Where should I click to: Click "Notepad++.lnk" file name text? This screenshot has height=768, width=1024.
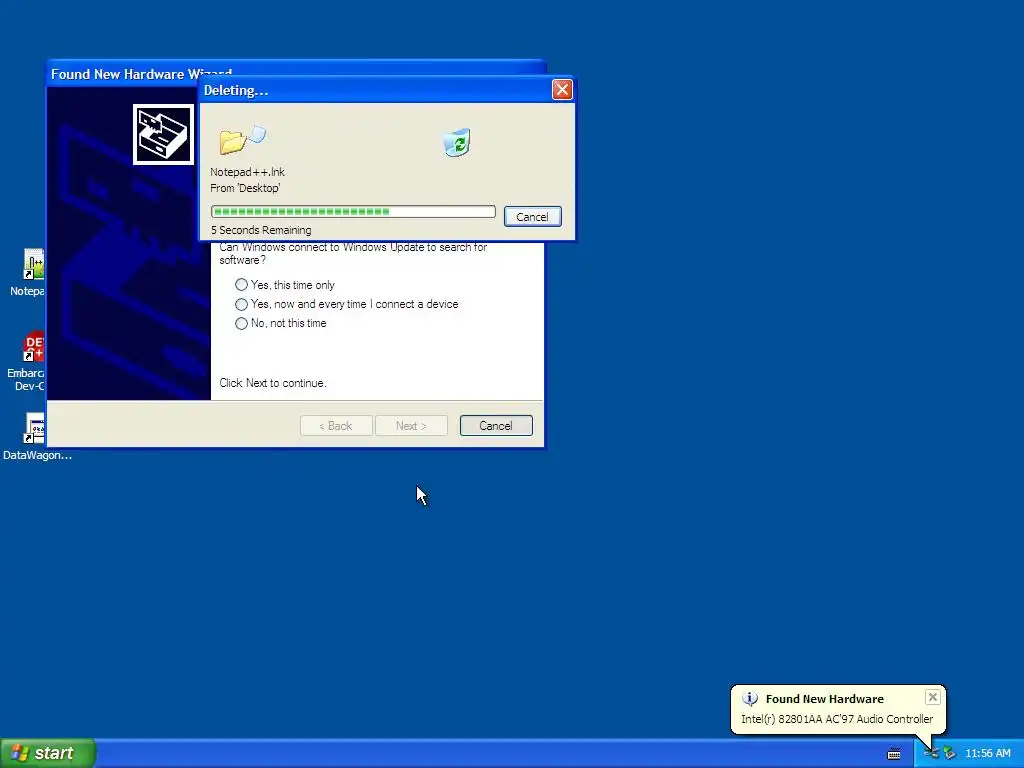(x=248, y=172)
